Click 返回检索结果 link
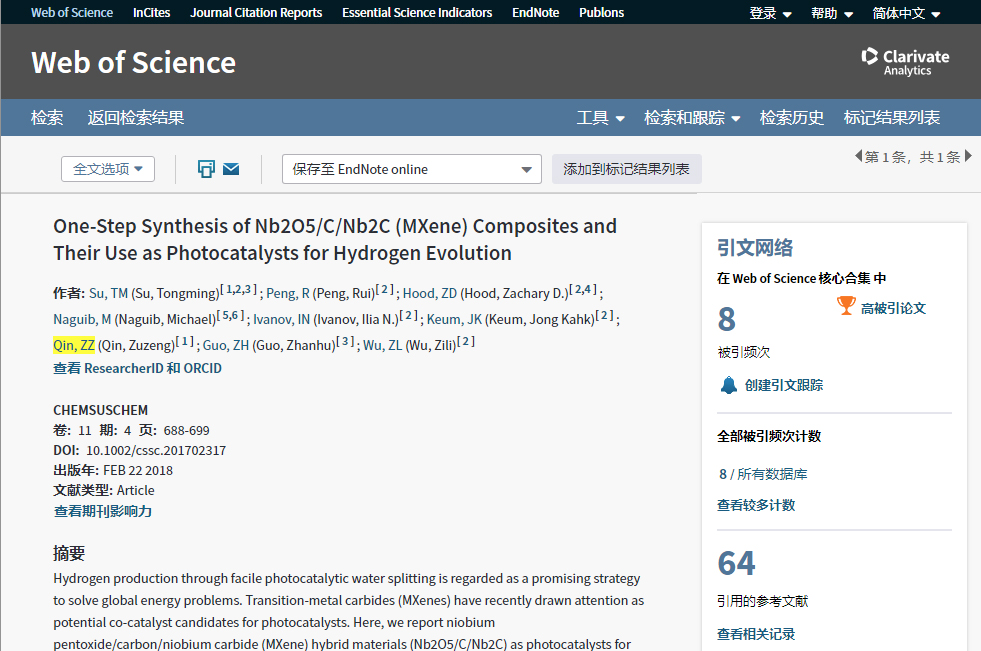The height and width of the screenshot is (651, 981). [x=136, y=118]
